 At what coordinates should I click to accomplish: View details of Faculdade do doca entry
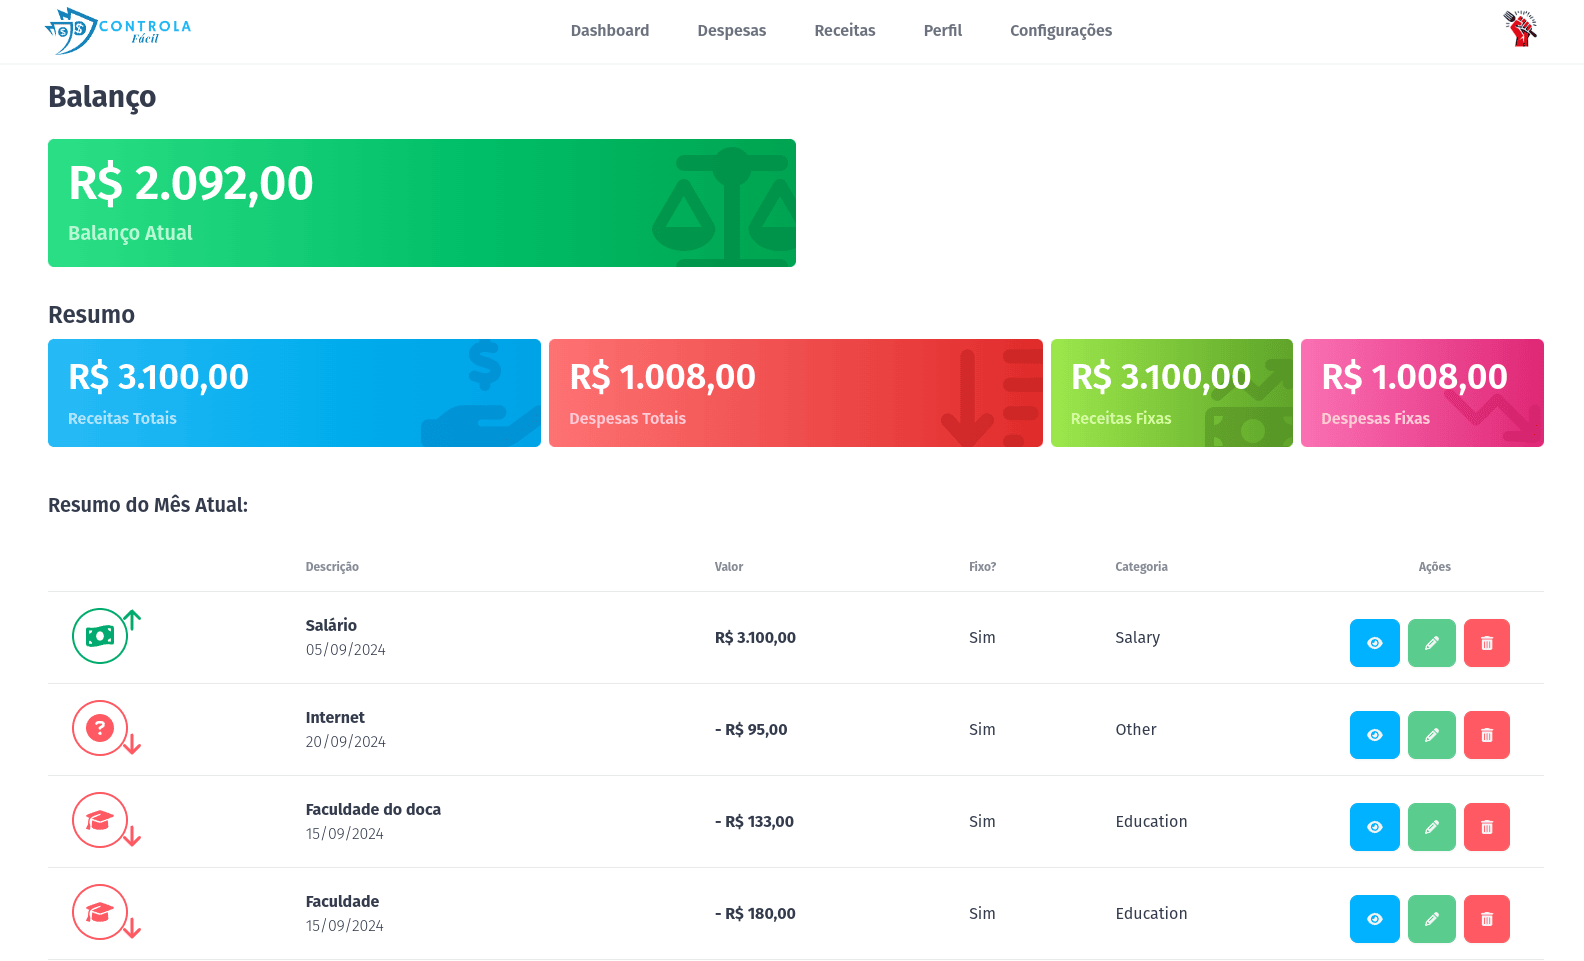coord(1374,827)
